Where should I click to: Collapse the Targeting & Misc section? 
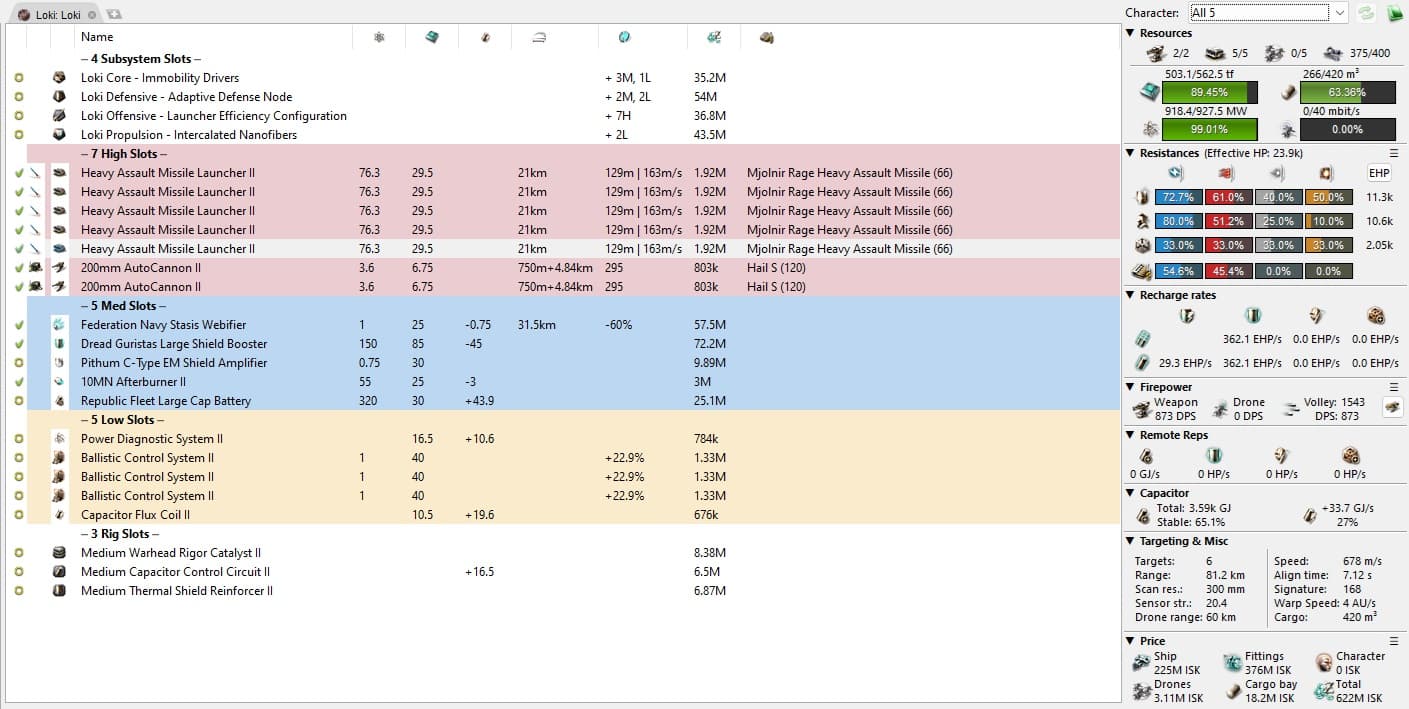point(1130,541)
